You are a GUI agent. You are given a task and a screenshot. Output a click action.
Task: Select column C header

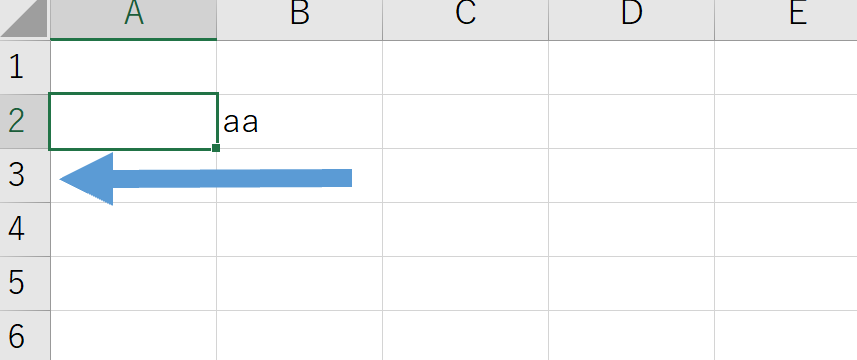click(x=466, y=19)
